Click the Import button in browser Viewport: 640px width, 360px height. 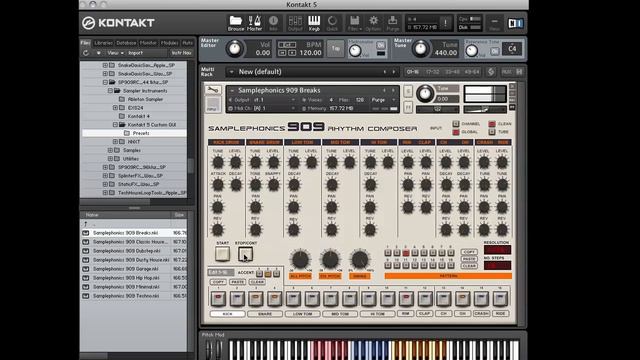pyautogui.click(x=136, y=53)
